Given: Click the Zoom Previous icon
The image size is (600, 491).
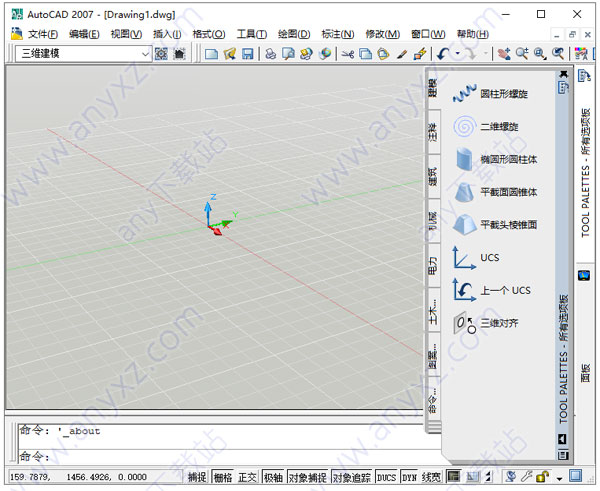Looking at the screenshot, I should tap(558, 54).
